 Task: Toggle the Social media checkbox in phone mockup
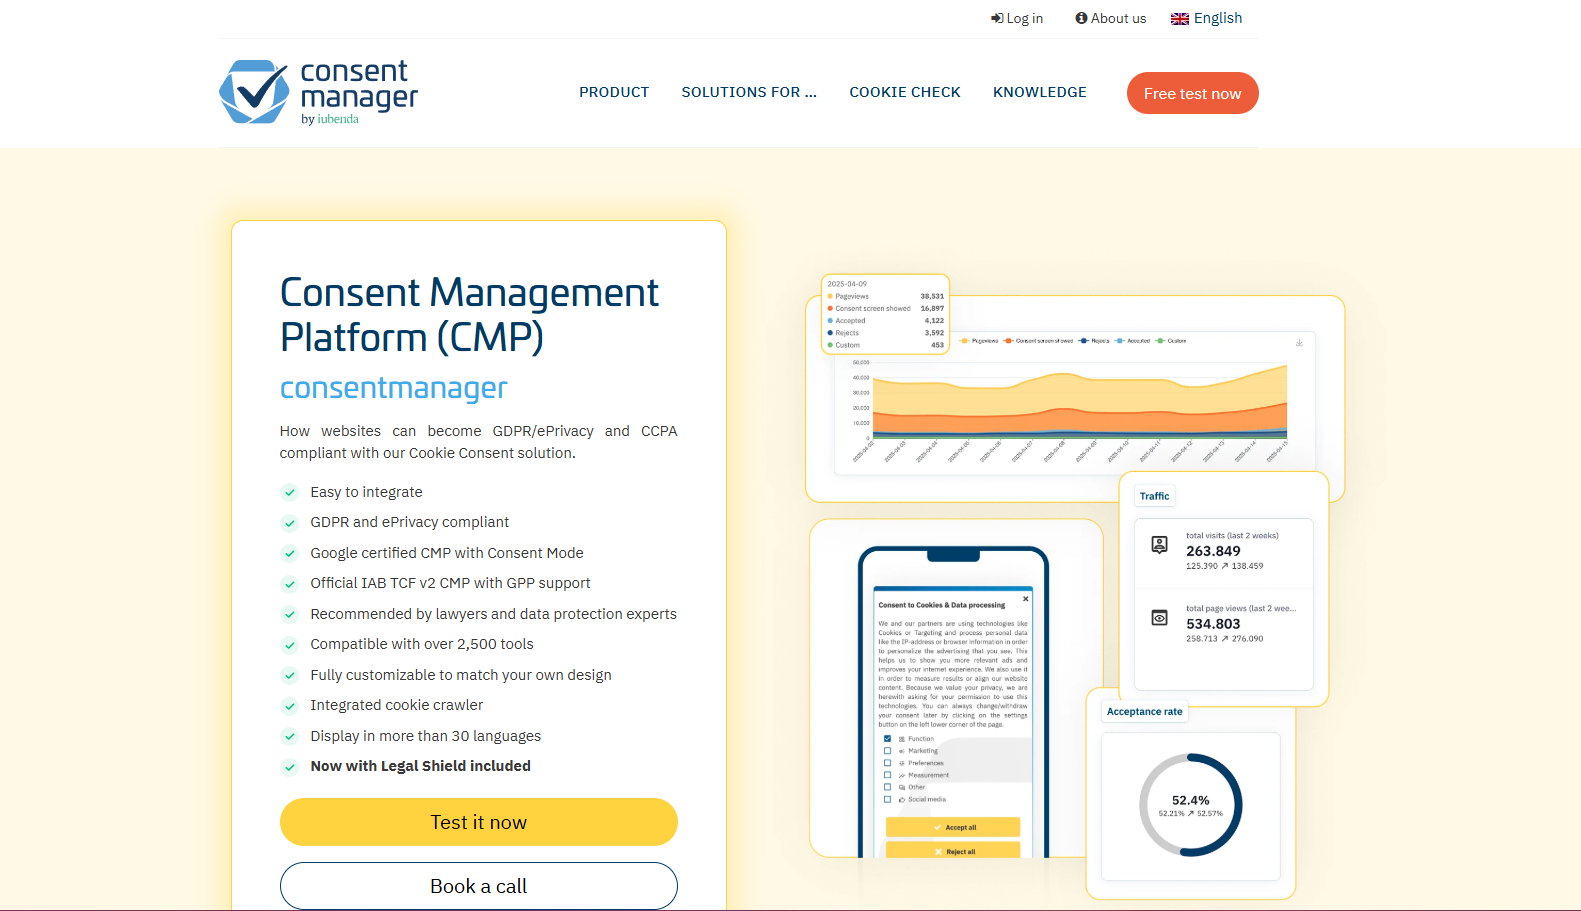click(x=887, y=799)
